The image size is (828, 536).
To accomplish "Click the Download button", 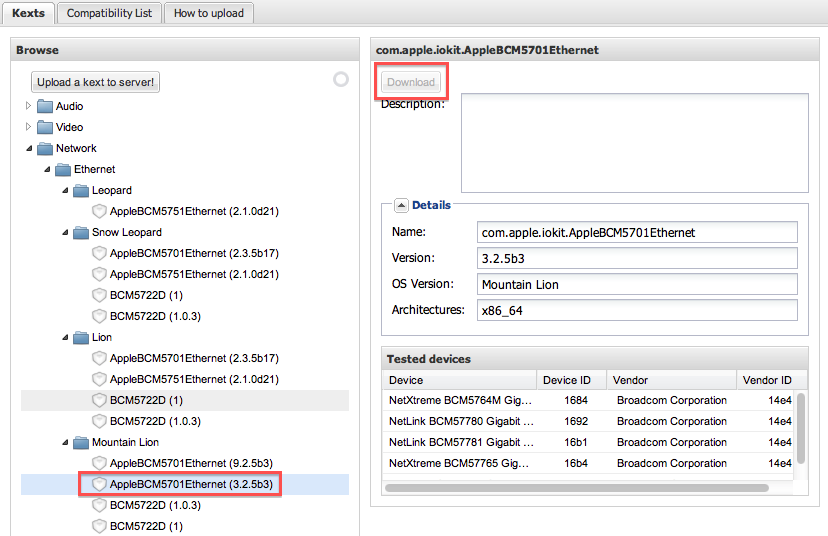I will tap(411, 82).
